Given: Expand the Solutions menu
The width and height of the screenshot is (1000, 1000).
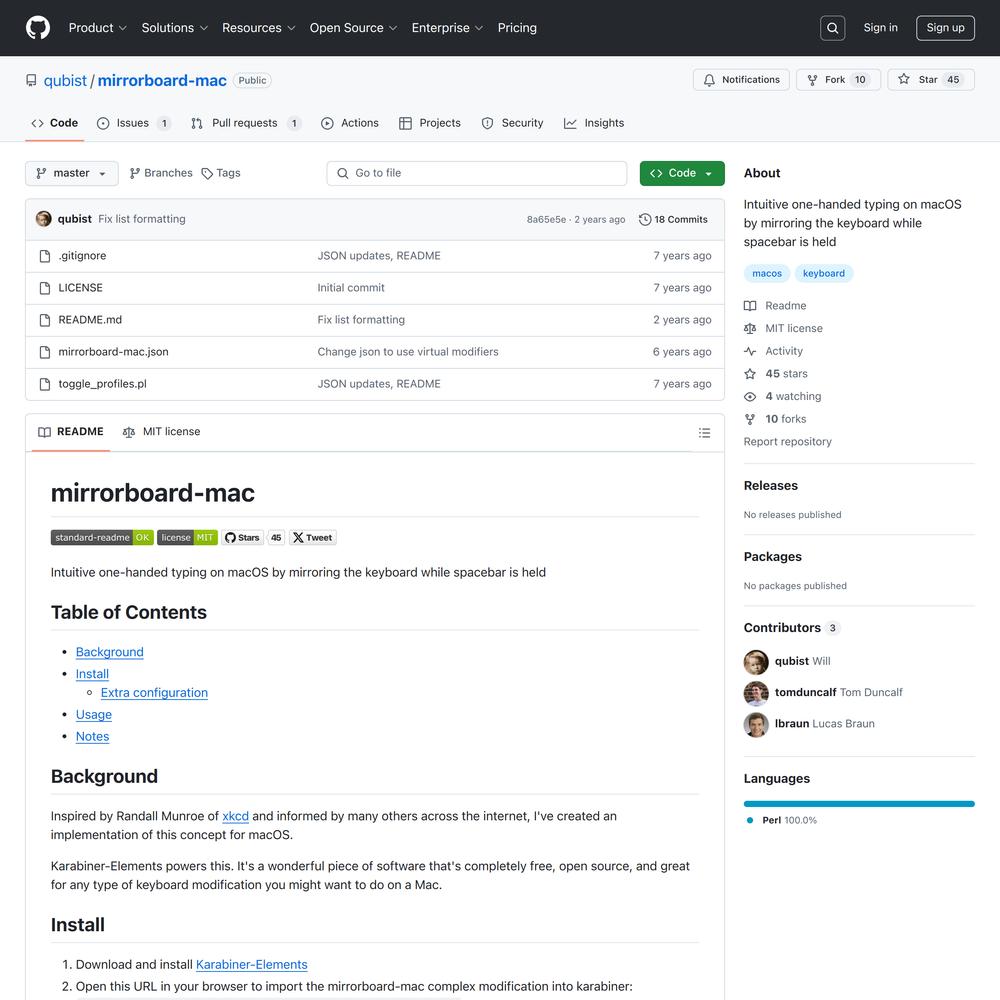Looking at the screenshot, I should [175, 28].
